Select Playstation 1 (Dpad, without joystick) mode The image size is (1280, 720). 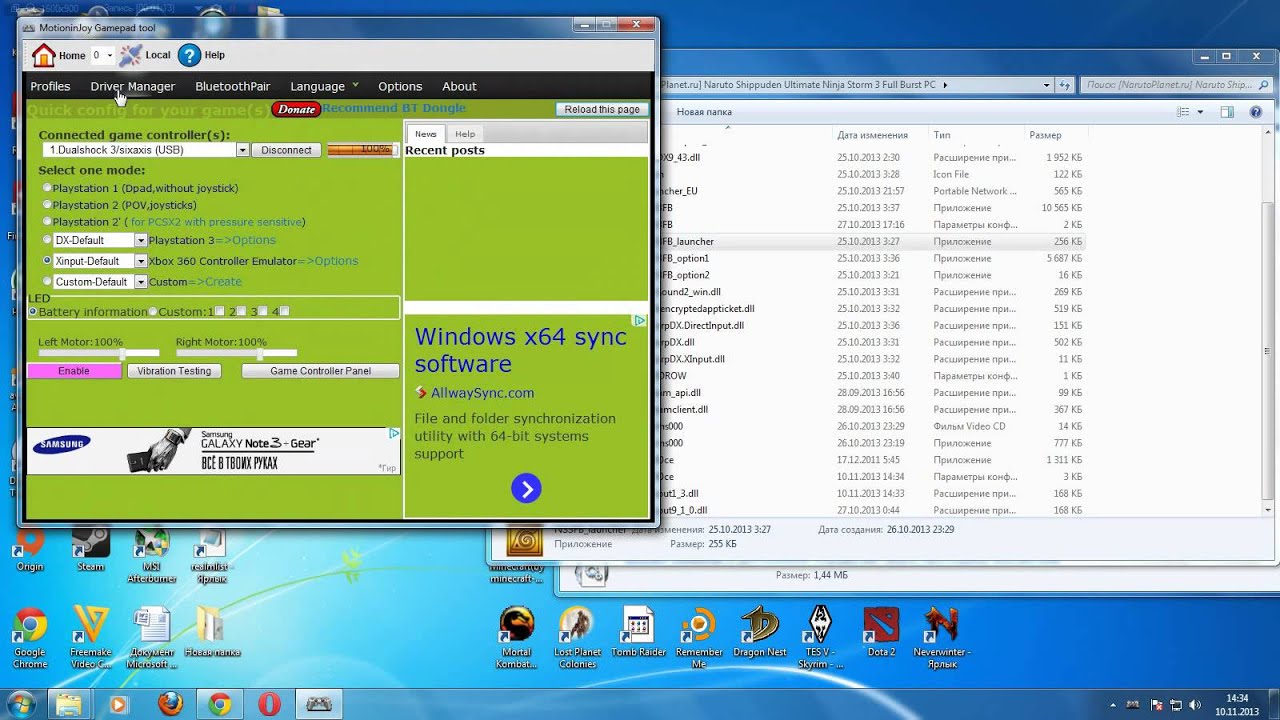[47, 188]
